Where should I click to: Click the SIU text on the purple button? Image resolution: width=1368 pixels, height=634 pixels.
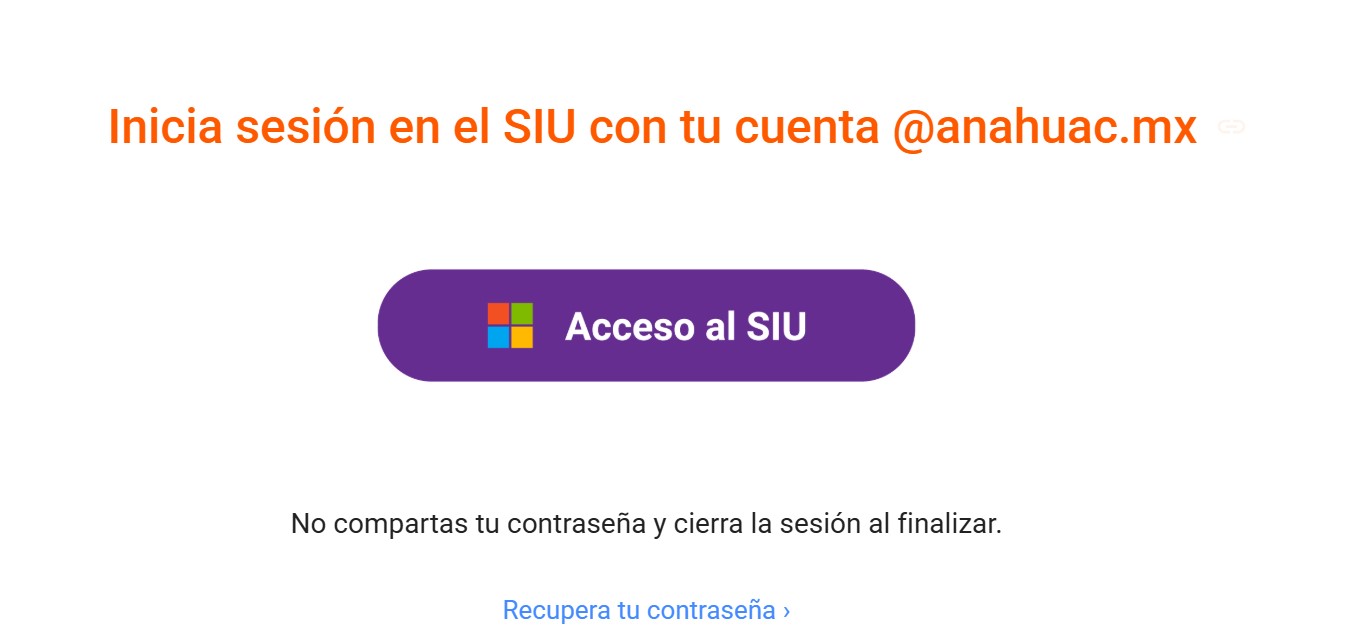pyautogui.click(x=775, y=327)
